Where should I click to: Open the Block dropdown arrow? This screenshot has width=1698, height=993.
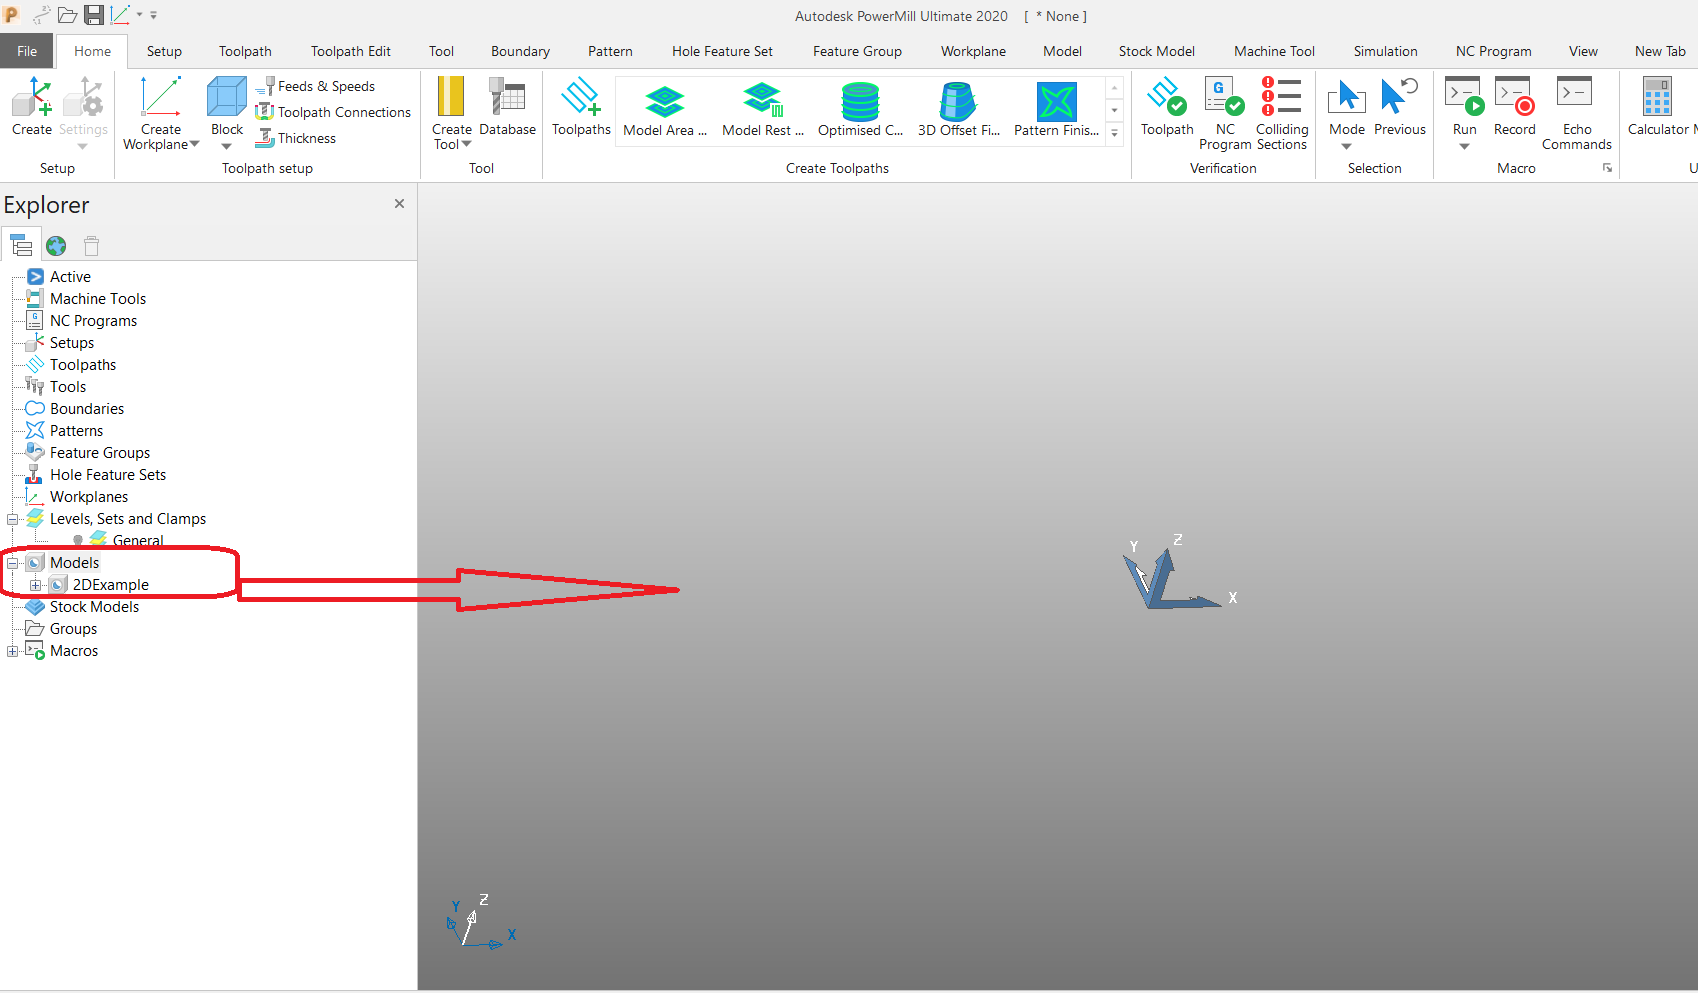pyautogui.click(x=226, y=145)
